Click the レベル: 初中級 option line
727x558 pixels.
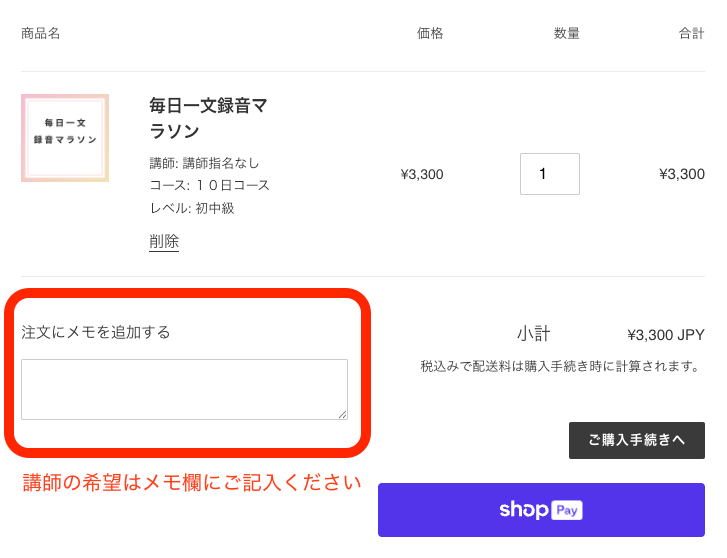pyautogui.click(x=191, y=208)
